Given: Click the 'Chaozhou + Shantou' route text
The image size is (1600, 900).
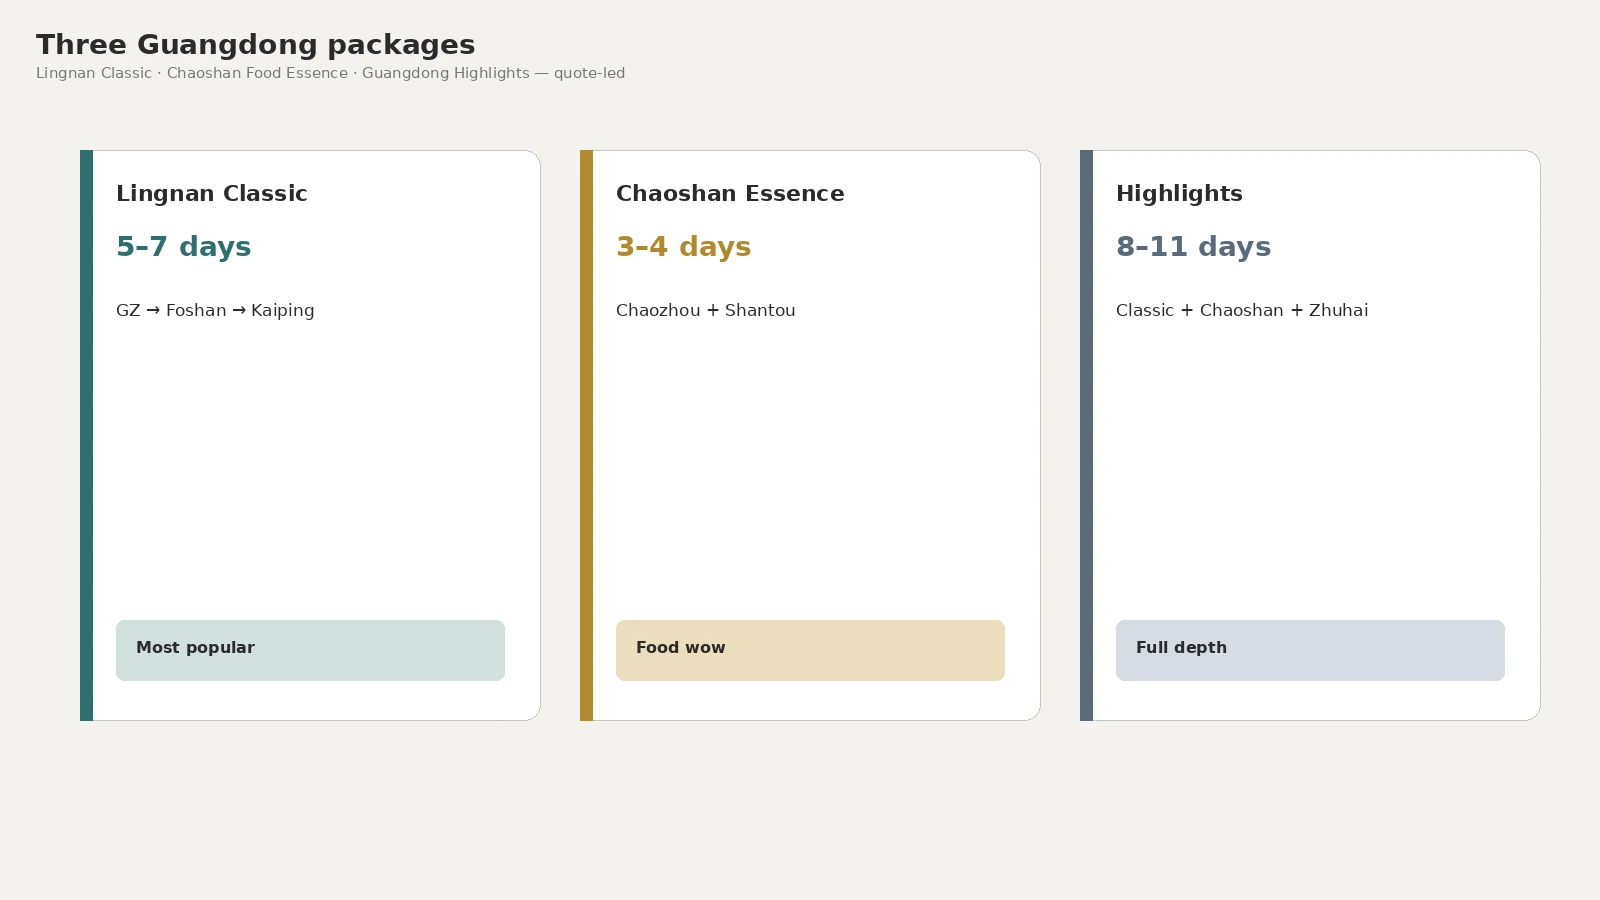Looking at the screenshot, I should click(x=706, y=310).
